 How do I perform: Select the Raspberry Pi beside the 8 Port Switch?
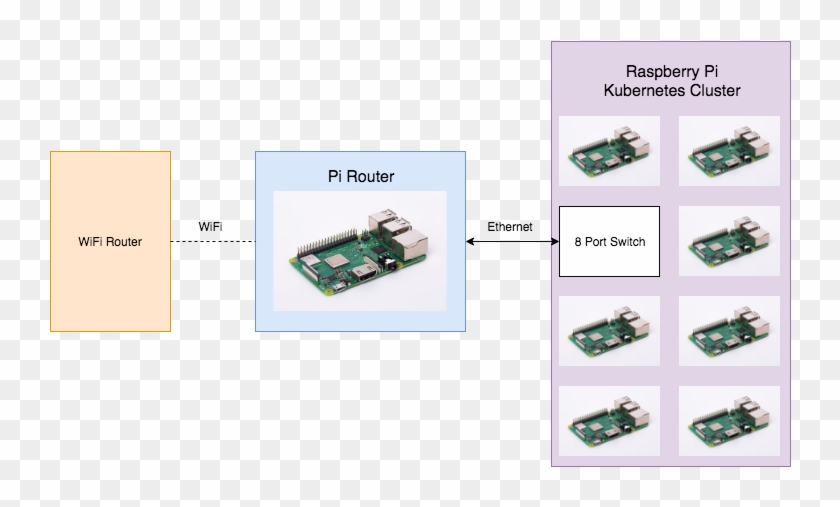tap(729, 241)
